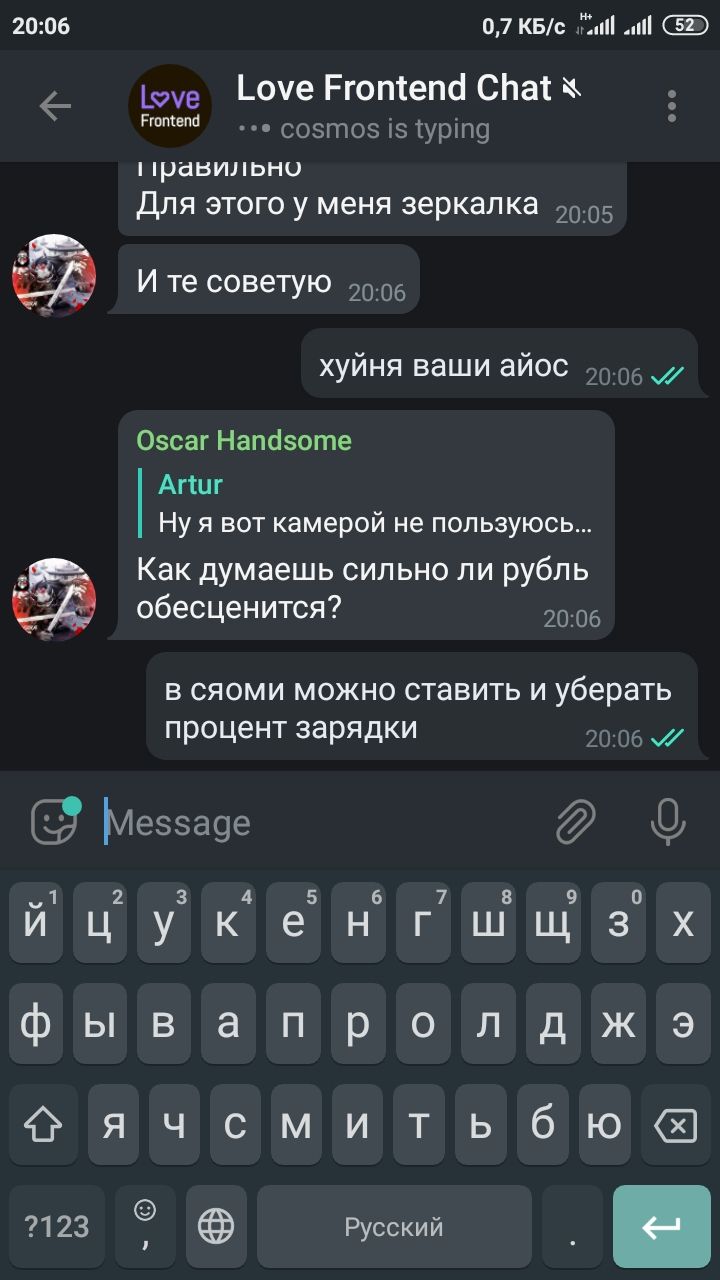The height and width of the screenshot is (1280, 720).
Task: Tap the emoji comma key
Action: point(145,1226)
